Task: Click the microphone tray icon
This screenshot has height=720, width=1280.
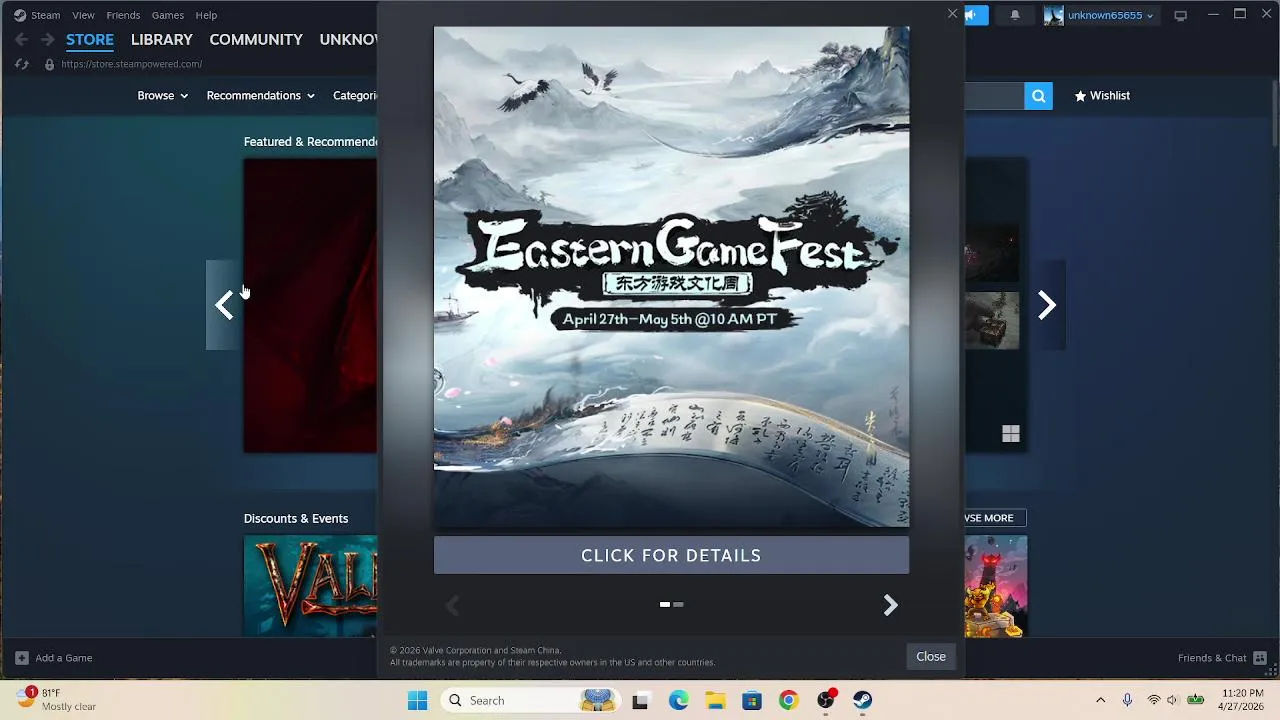Action: tap(1127, 700)
